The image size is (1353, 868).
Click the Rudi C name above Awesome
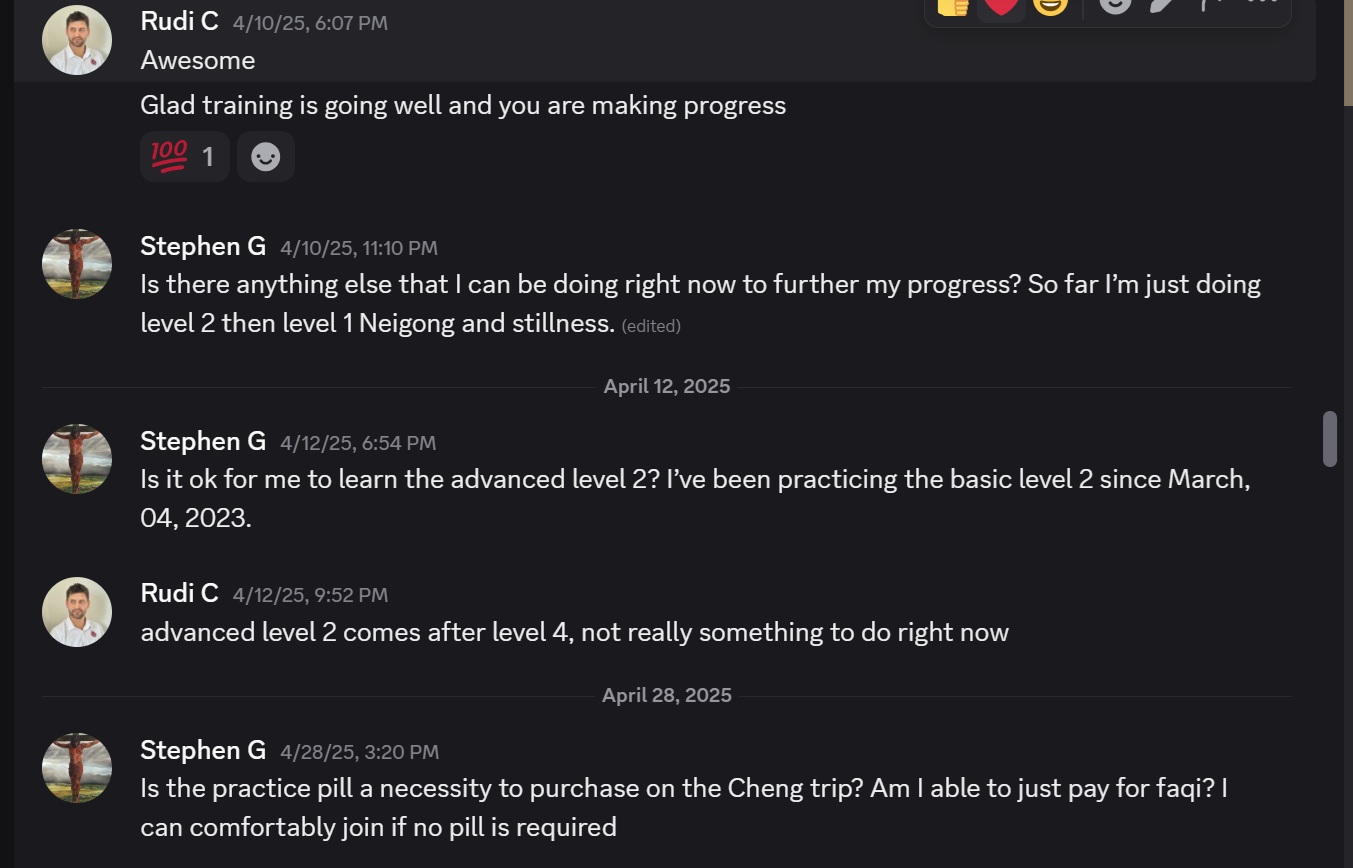179,21
